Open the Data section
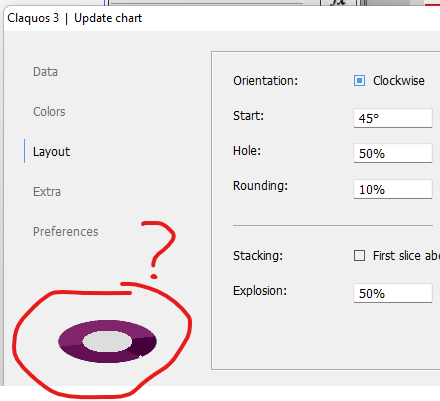Image resolution: width=440 pixels, height=401 pixels. pos(45,72)
